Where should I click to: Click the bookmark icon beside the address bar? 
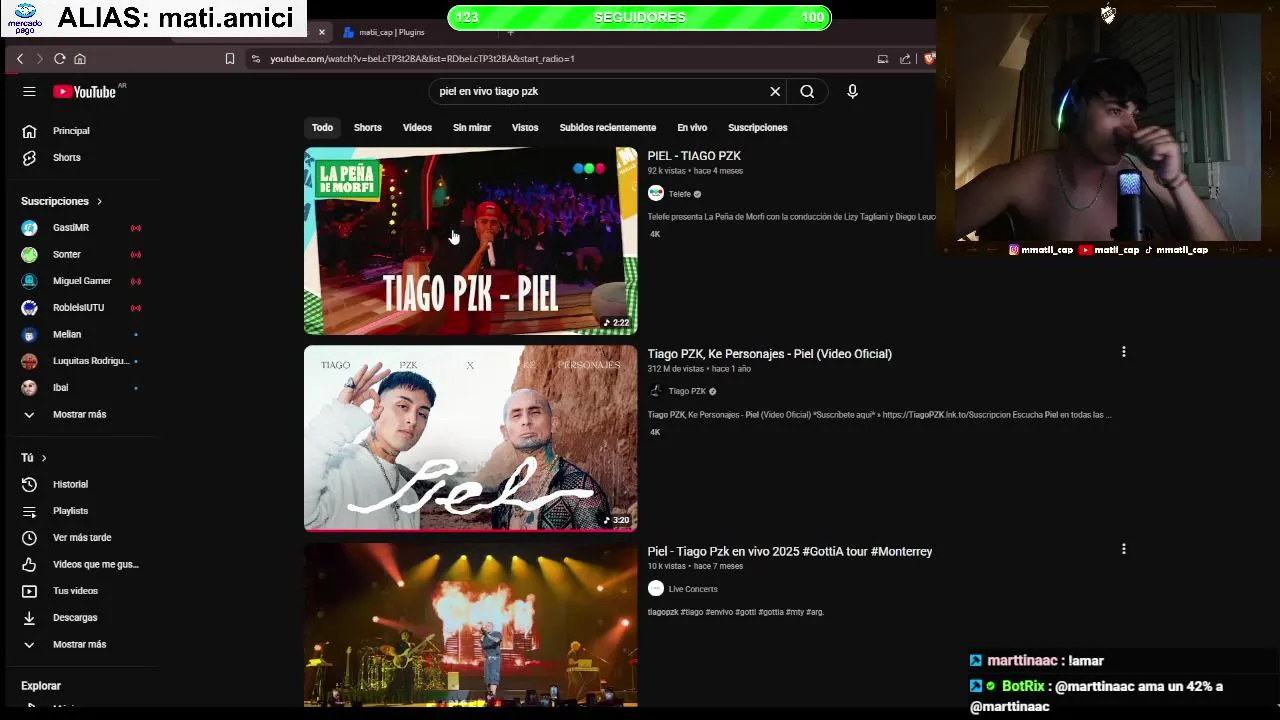click(x=230, y=59)
